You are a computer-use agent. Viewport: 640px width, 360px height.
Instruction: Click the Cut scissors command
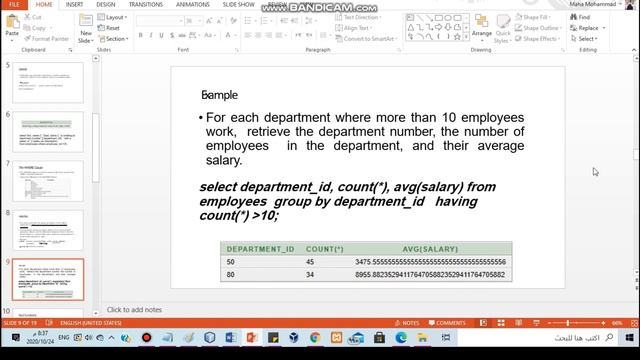(x=33, y=17)
